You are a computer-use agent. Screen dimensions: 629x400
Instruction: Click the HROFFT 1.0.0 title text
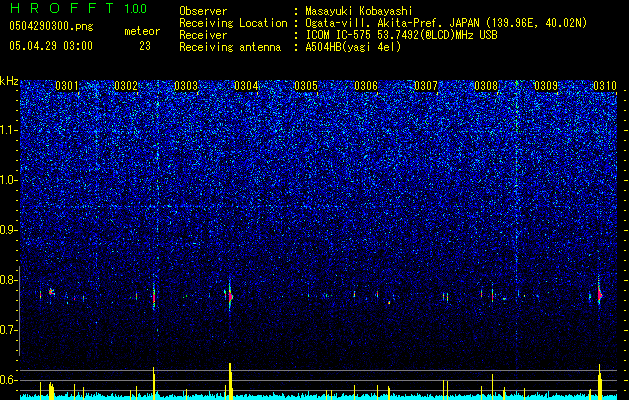coord(78,8)
